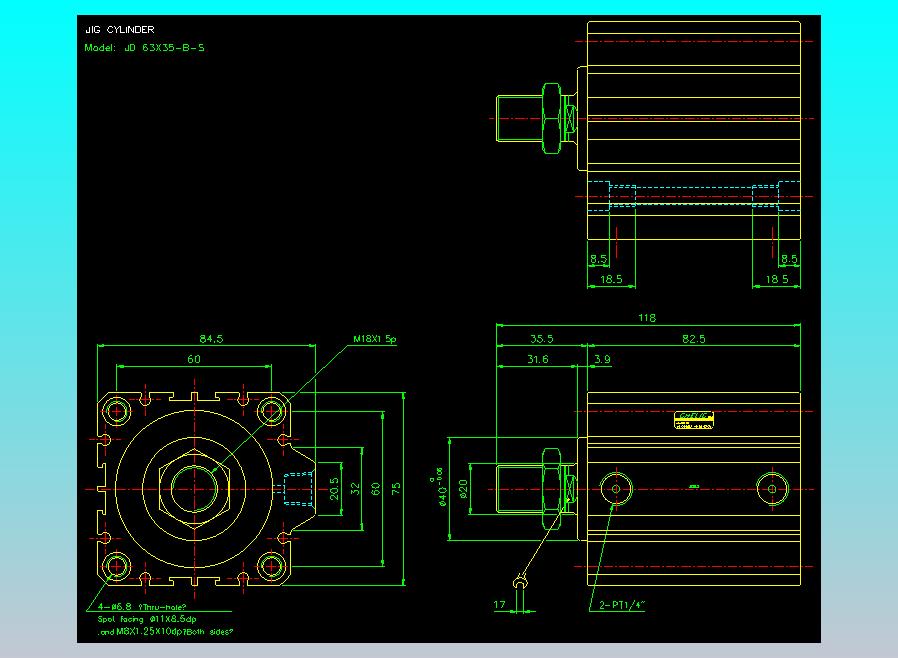Click the wrench symbol above the 17 dimension
The width and height of the screenshot is (898, 658).
[x=519, y=583]
